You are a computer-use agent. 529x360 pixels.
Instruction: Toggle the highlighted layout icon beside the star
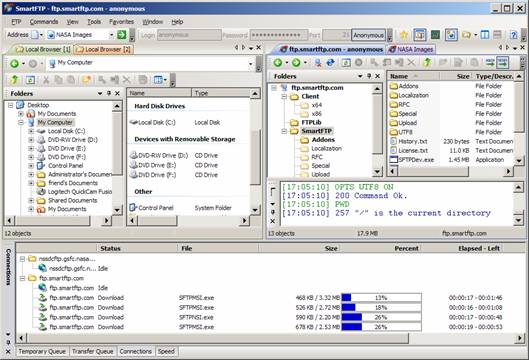(x=419, y=35)
